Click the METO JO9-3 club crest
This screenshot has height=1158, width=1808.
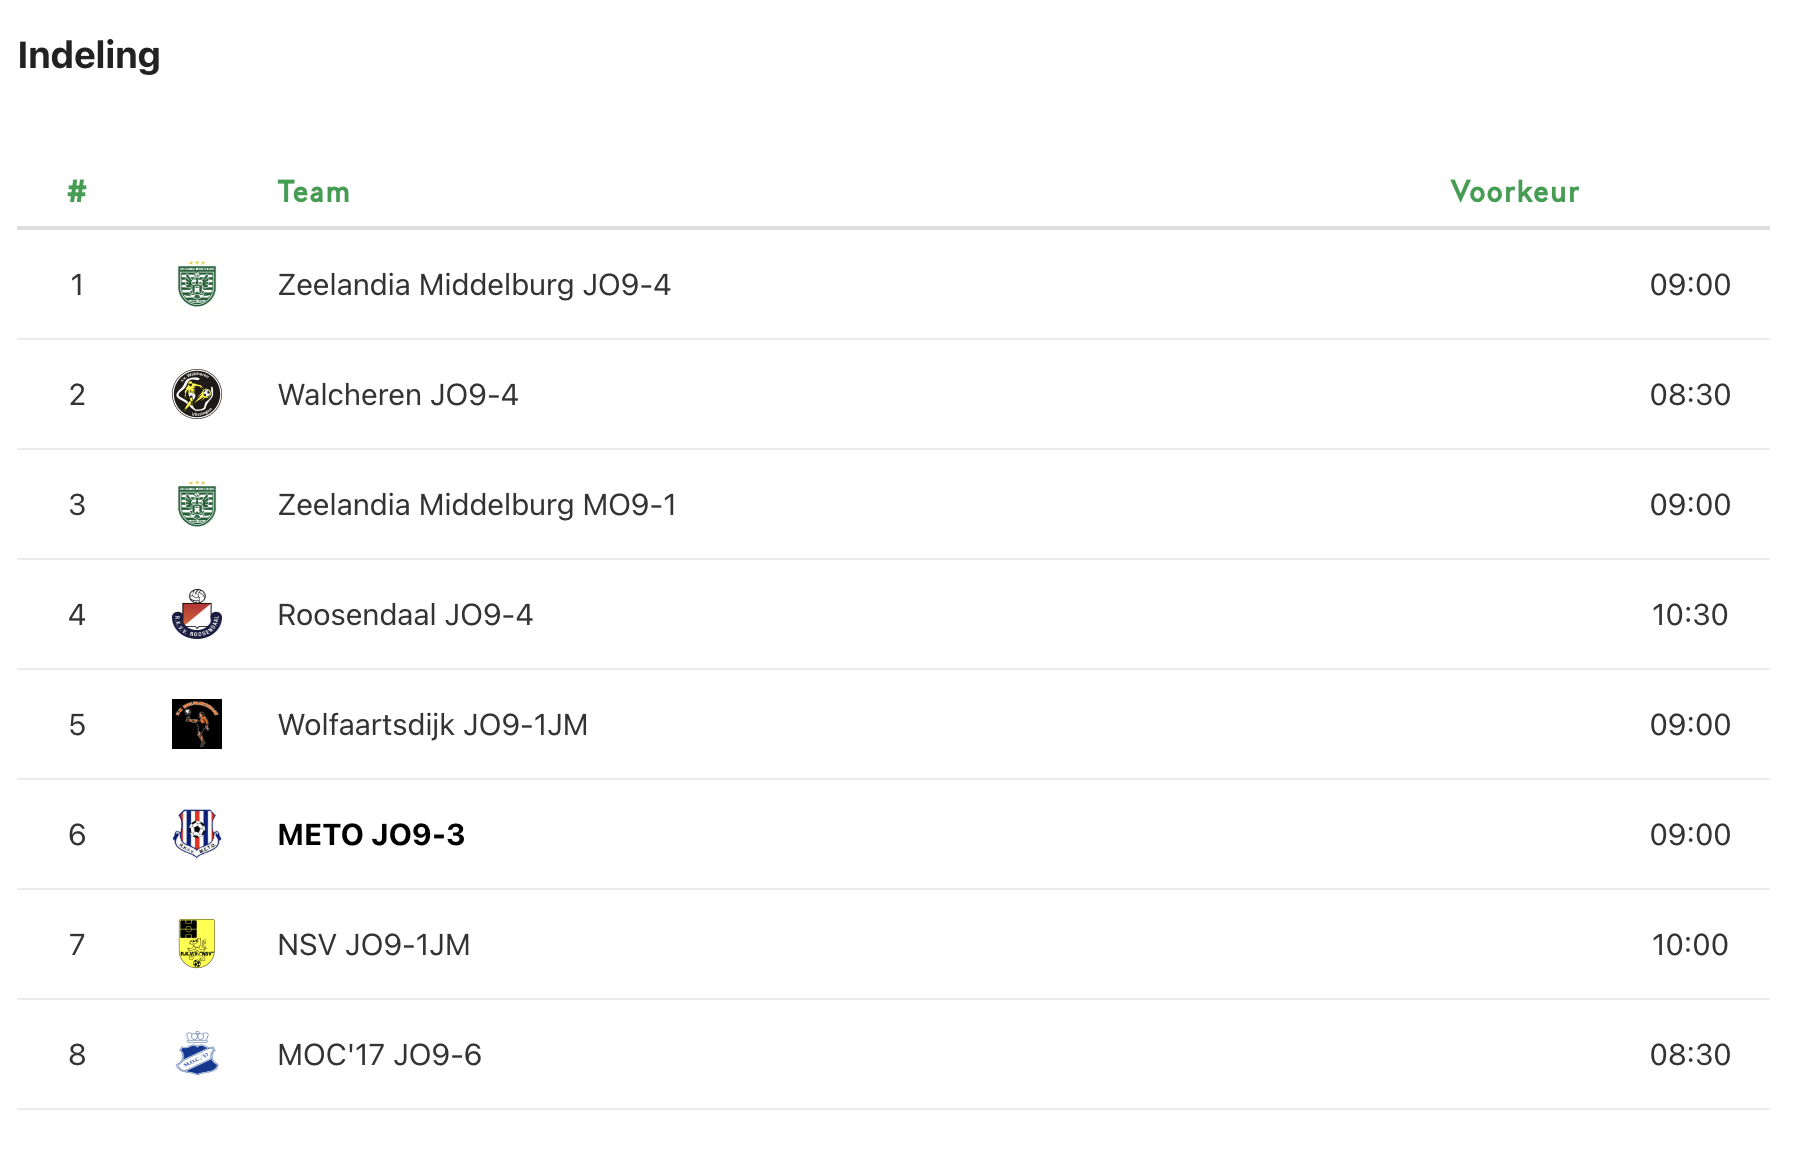[197, 835]
